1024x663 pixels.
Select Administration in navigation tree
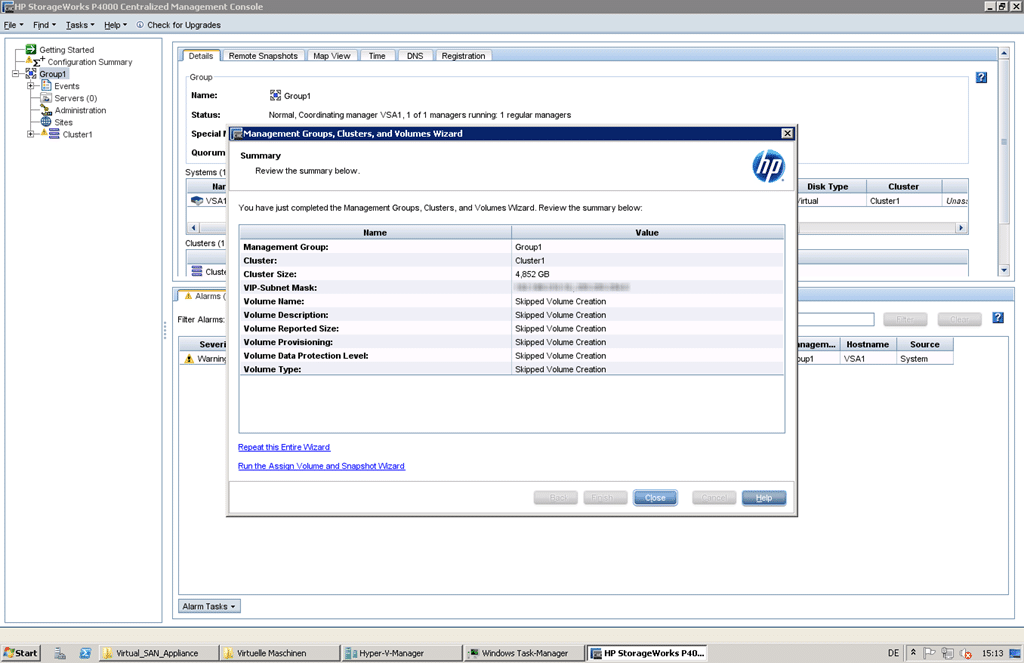pyautogui.click(x=80, y=110)
